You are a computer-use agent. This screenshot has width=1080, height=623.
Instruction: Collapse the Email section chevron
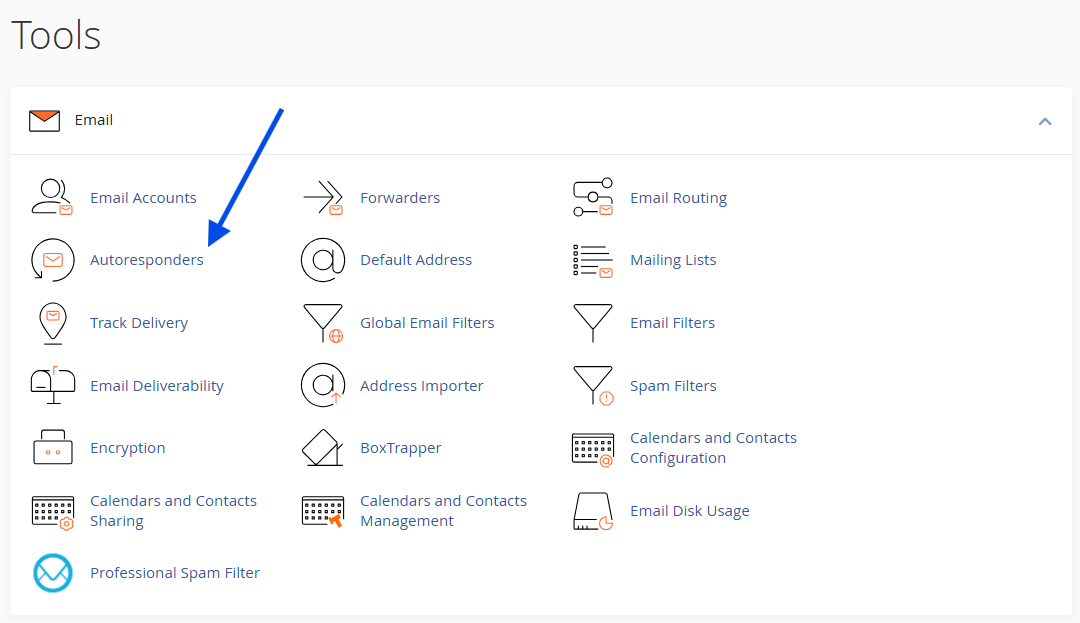click(1045, 121)
